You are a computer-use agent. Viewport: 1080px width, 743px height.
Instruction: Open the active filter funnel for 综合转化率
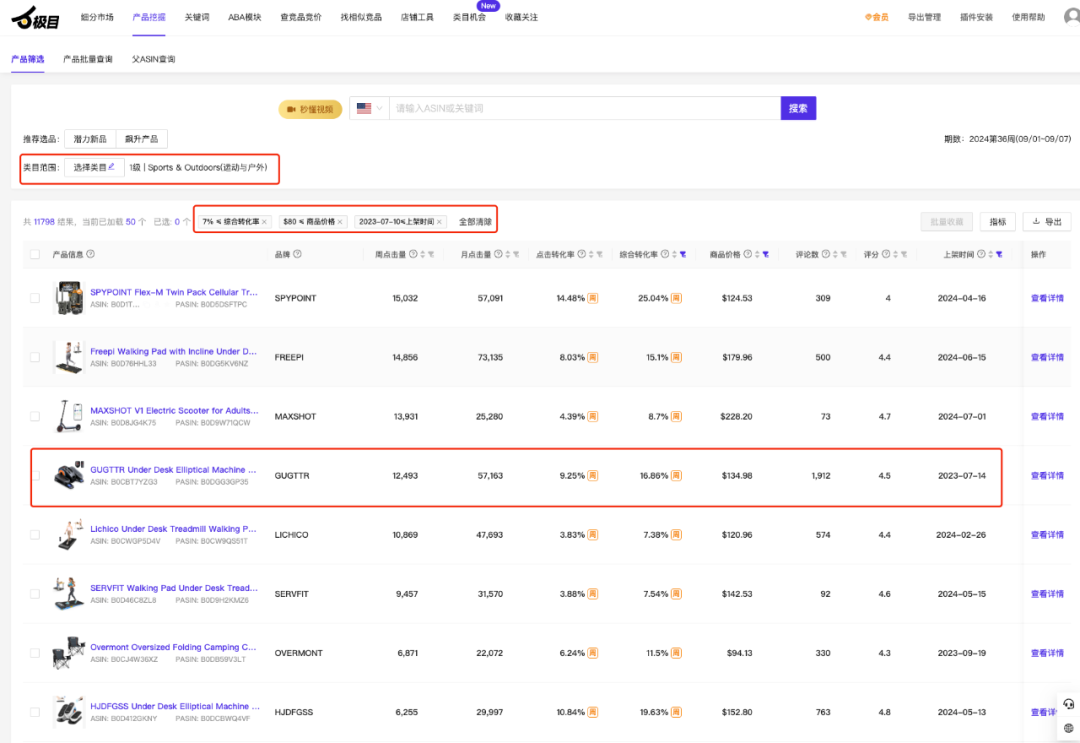click(683, 254)
